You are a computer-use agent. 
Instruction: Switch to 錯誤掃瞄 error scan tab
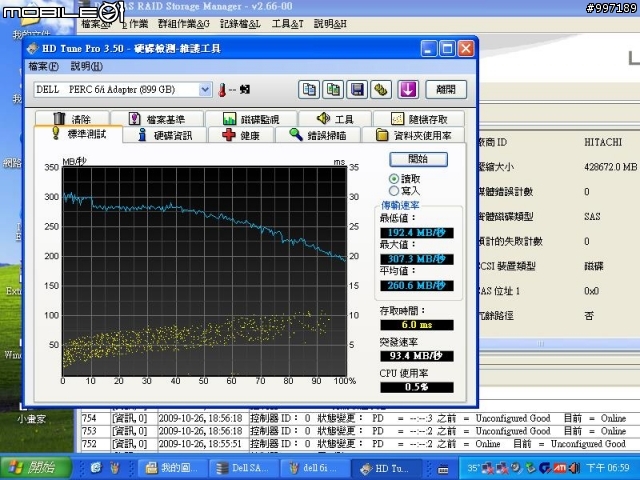tap(318, 135)
